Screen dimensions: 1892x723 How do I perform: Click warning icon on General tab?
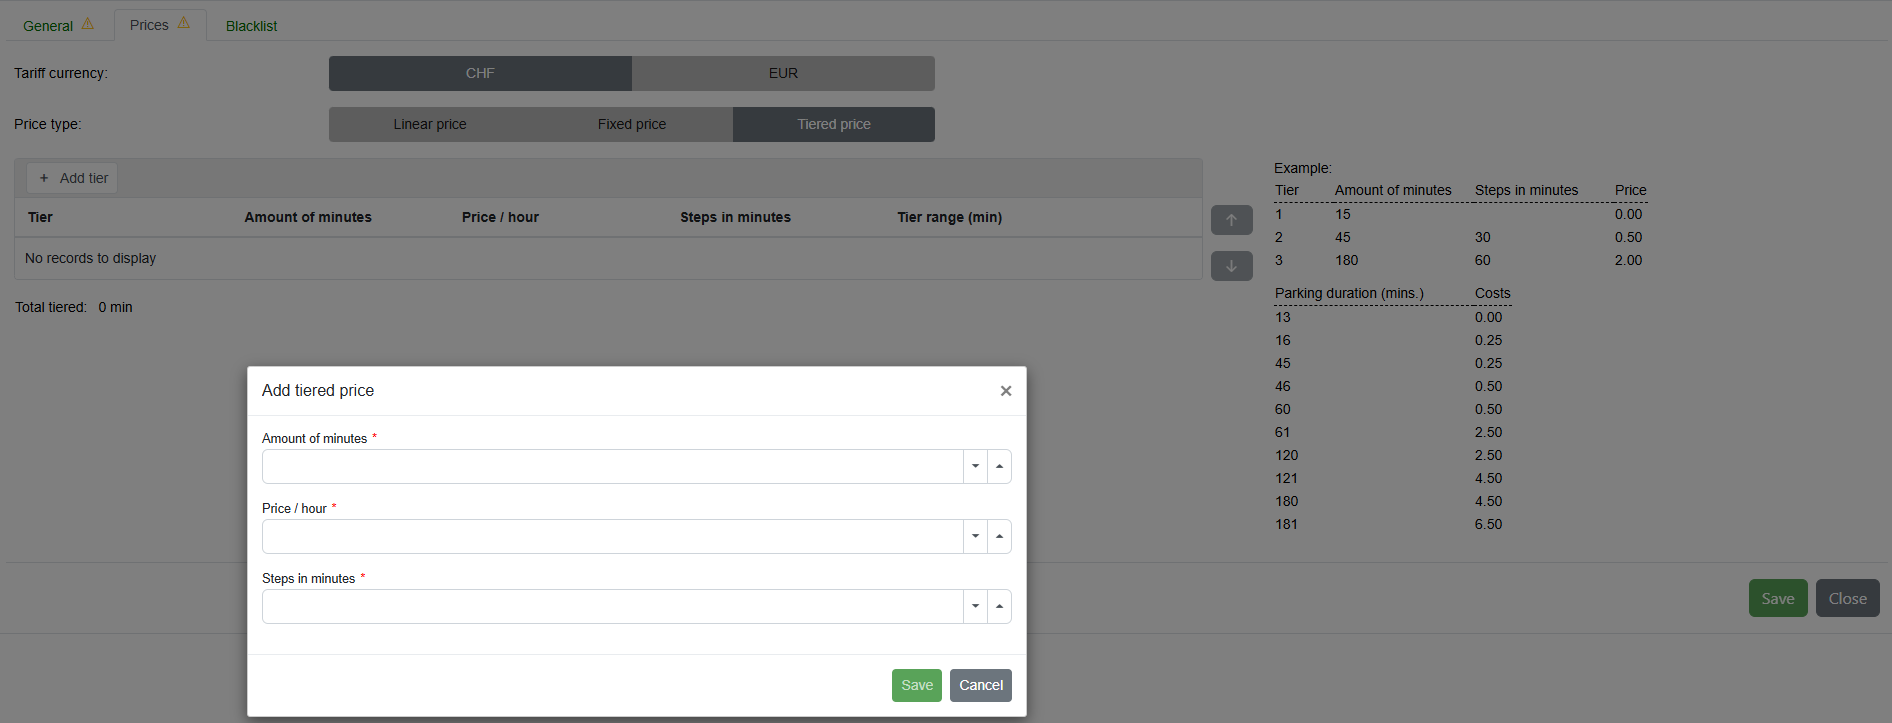click(x=88, y=24)
